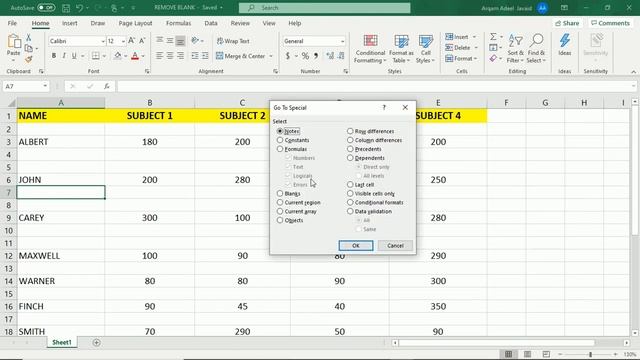Select Visible cells only option
The image size is (640, 360).
350,193
